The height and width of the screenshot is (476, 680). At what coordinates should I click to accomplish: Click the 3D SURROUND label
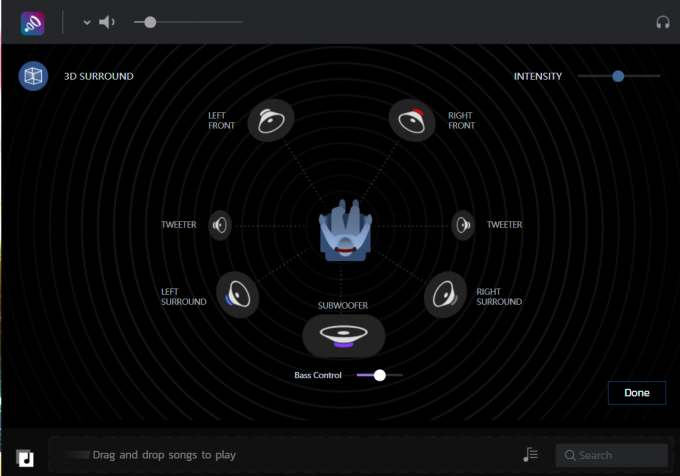(99, 76)
